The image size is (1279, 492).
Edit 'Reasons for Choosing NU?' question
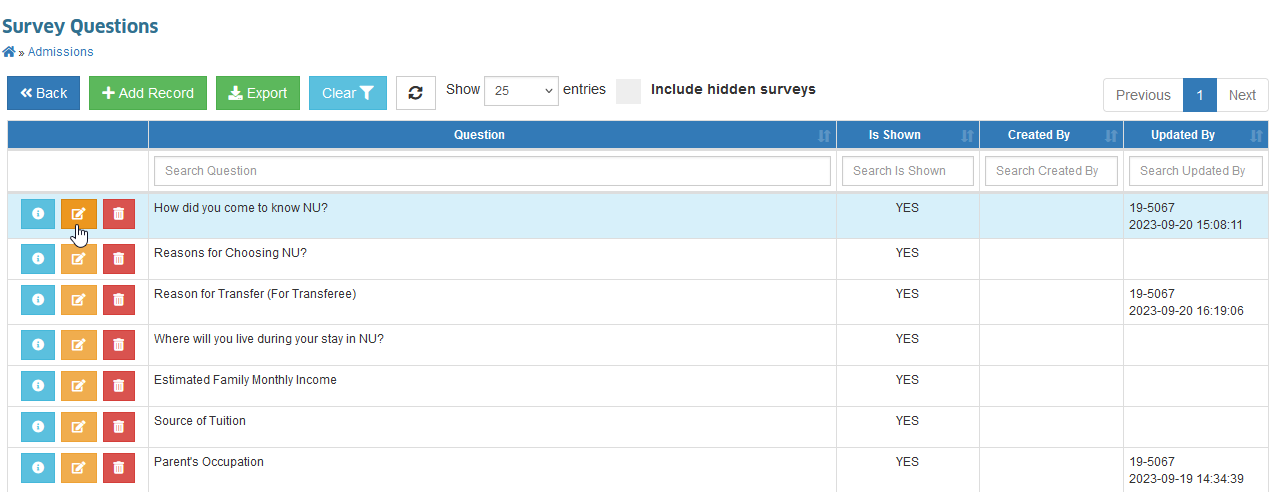(x=79, y=259)
